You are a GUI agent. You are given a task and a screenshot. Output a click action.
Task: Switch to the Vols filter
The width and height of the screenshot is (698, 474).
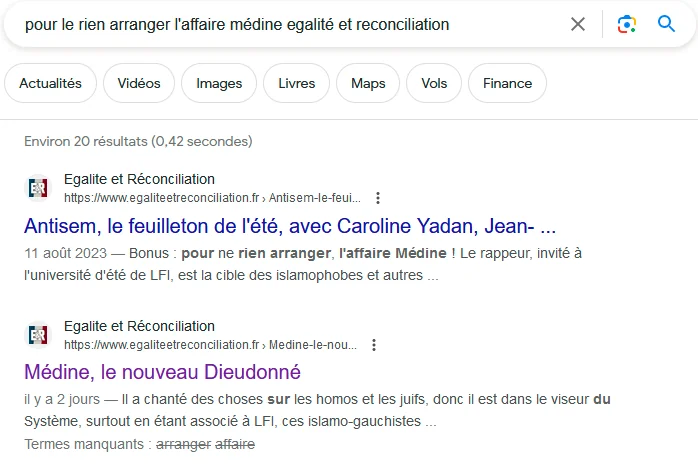click(x=434, y=83)
